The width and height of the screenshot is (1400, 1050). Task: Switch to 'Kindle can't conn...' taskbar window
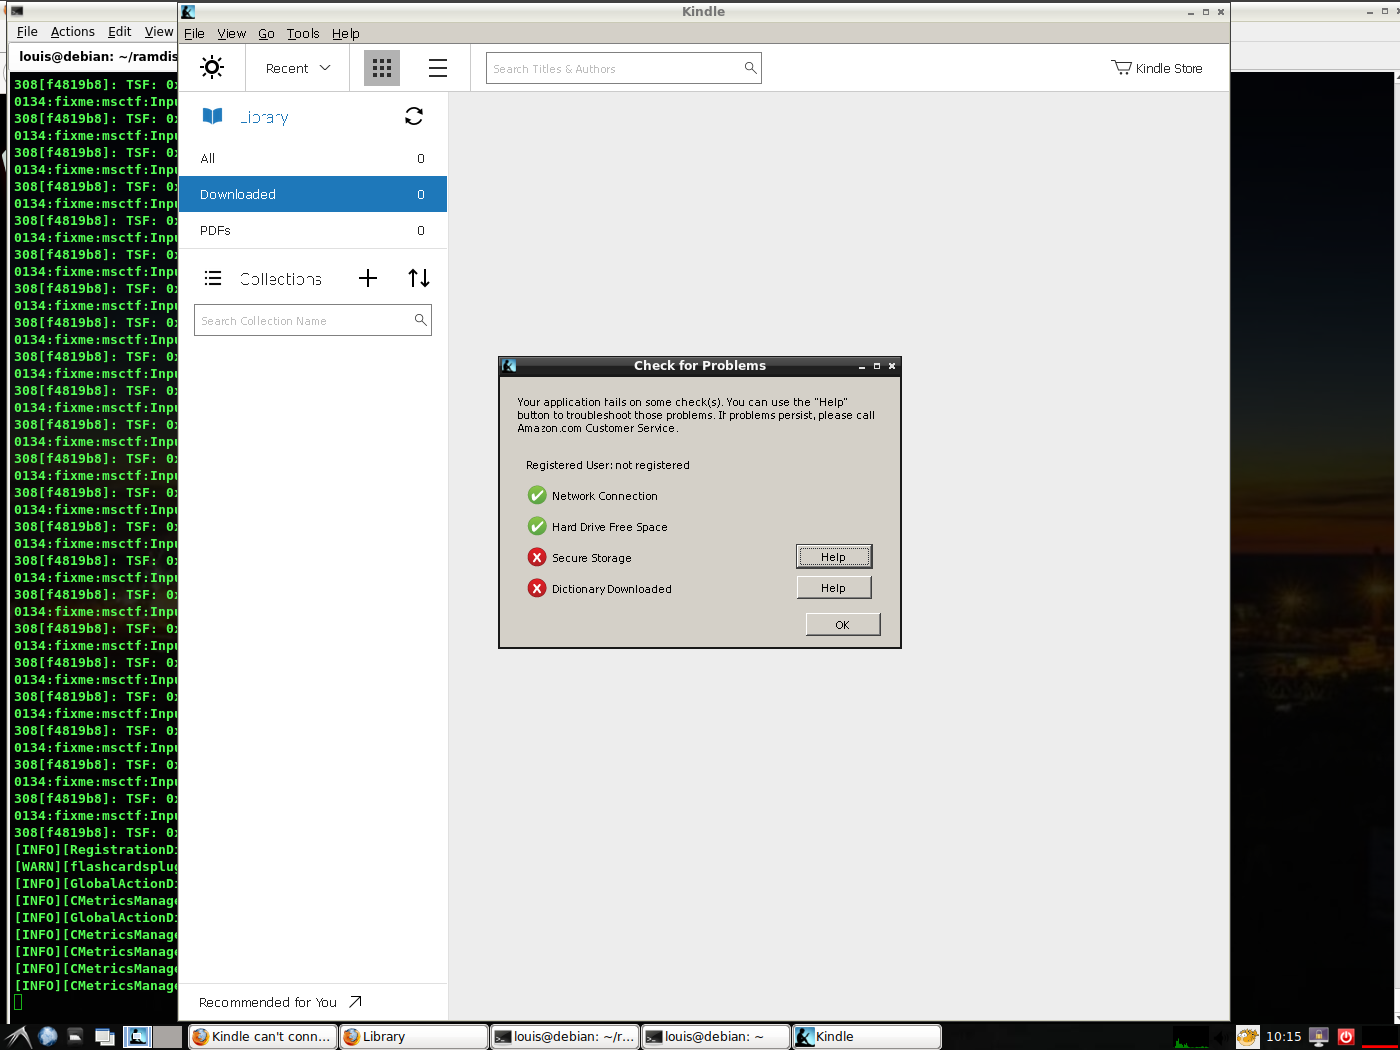(263, 1037)
